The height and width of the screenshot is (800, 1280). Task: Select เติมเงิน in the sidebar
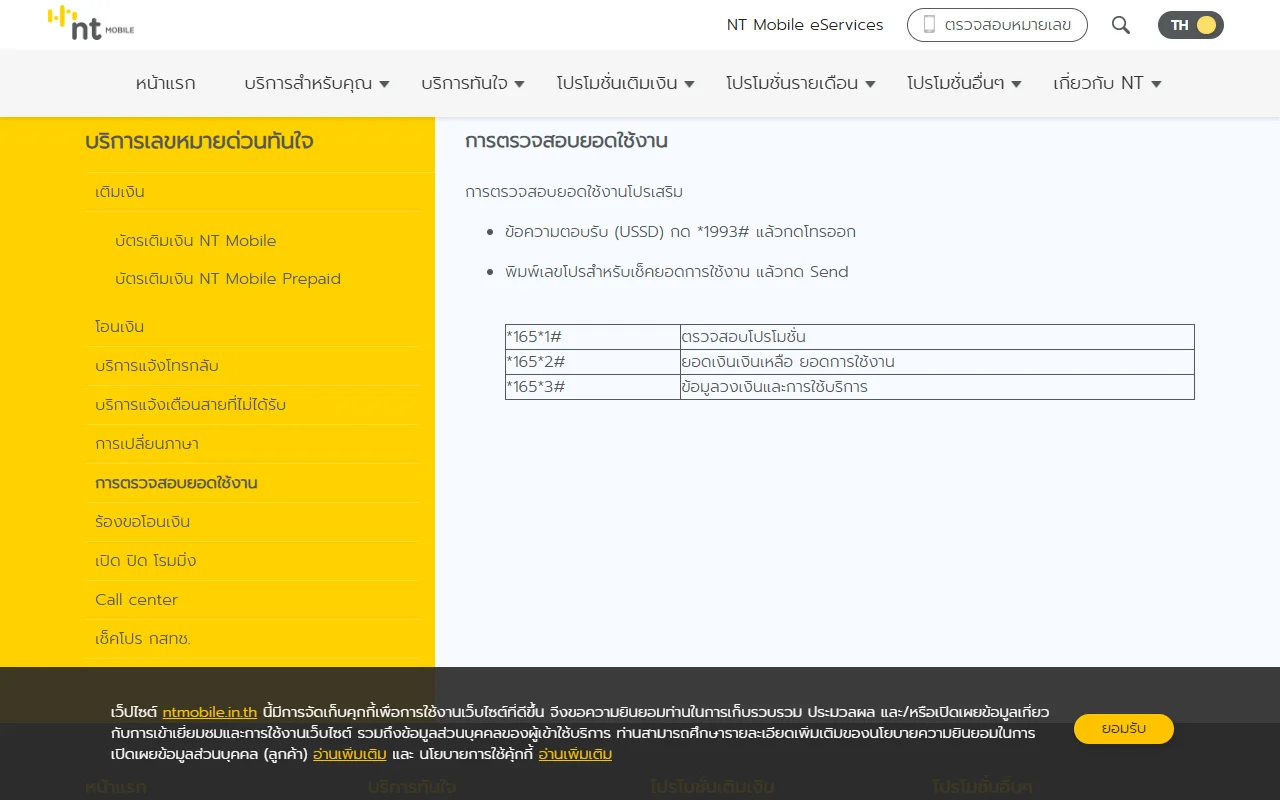[120, 192]
